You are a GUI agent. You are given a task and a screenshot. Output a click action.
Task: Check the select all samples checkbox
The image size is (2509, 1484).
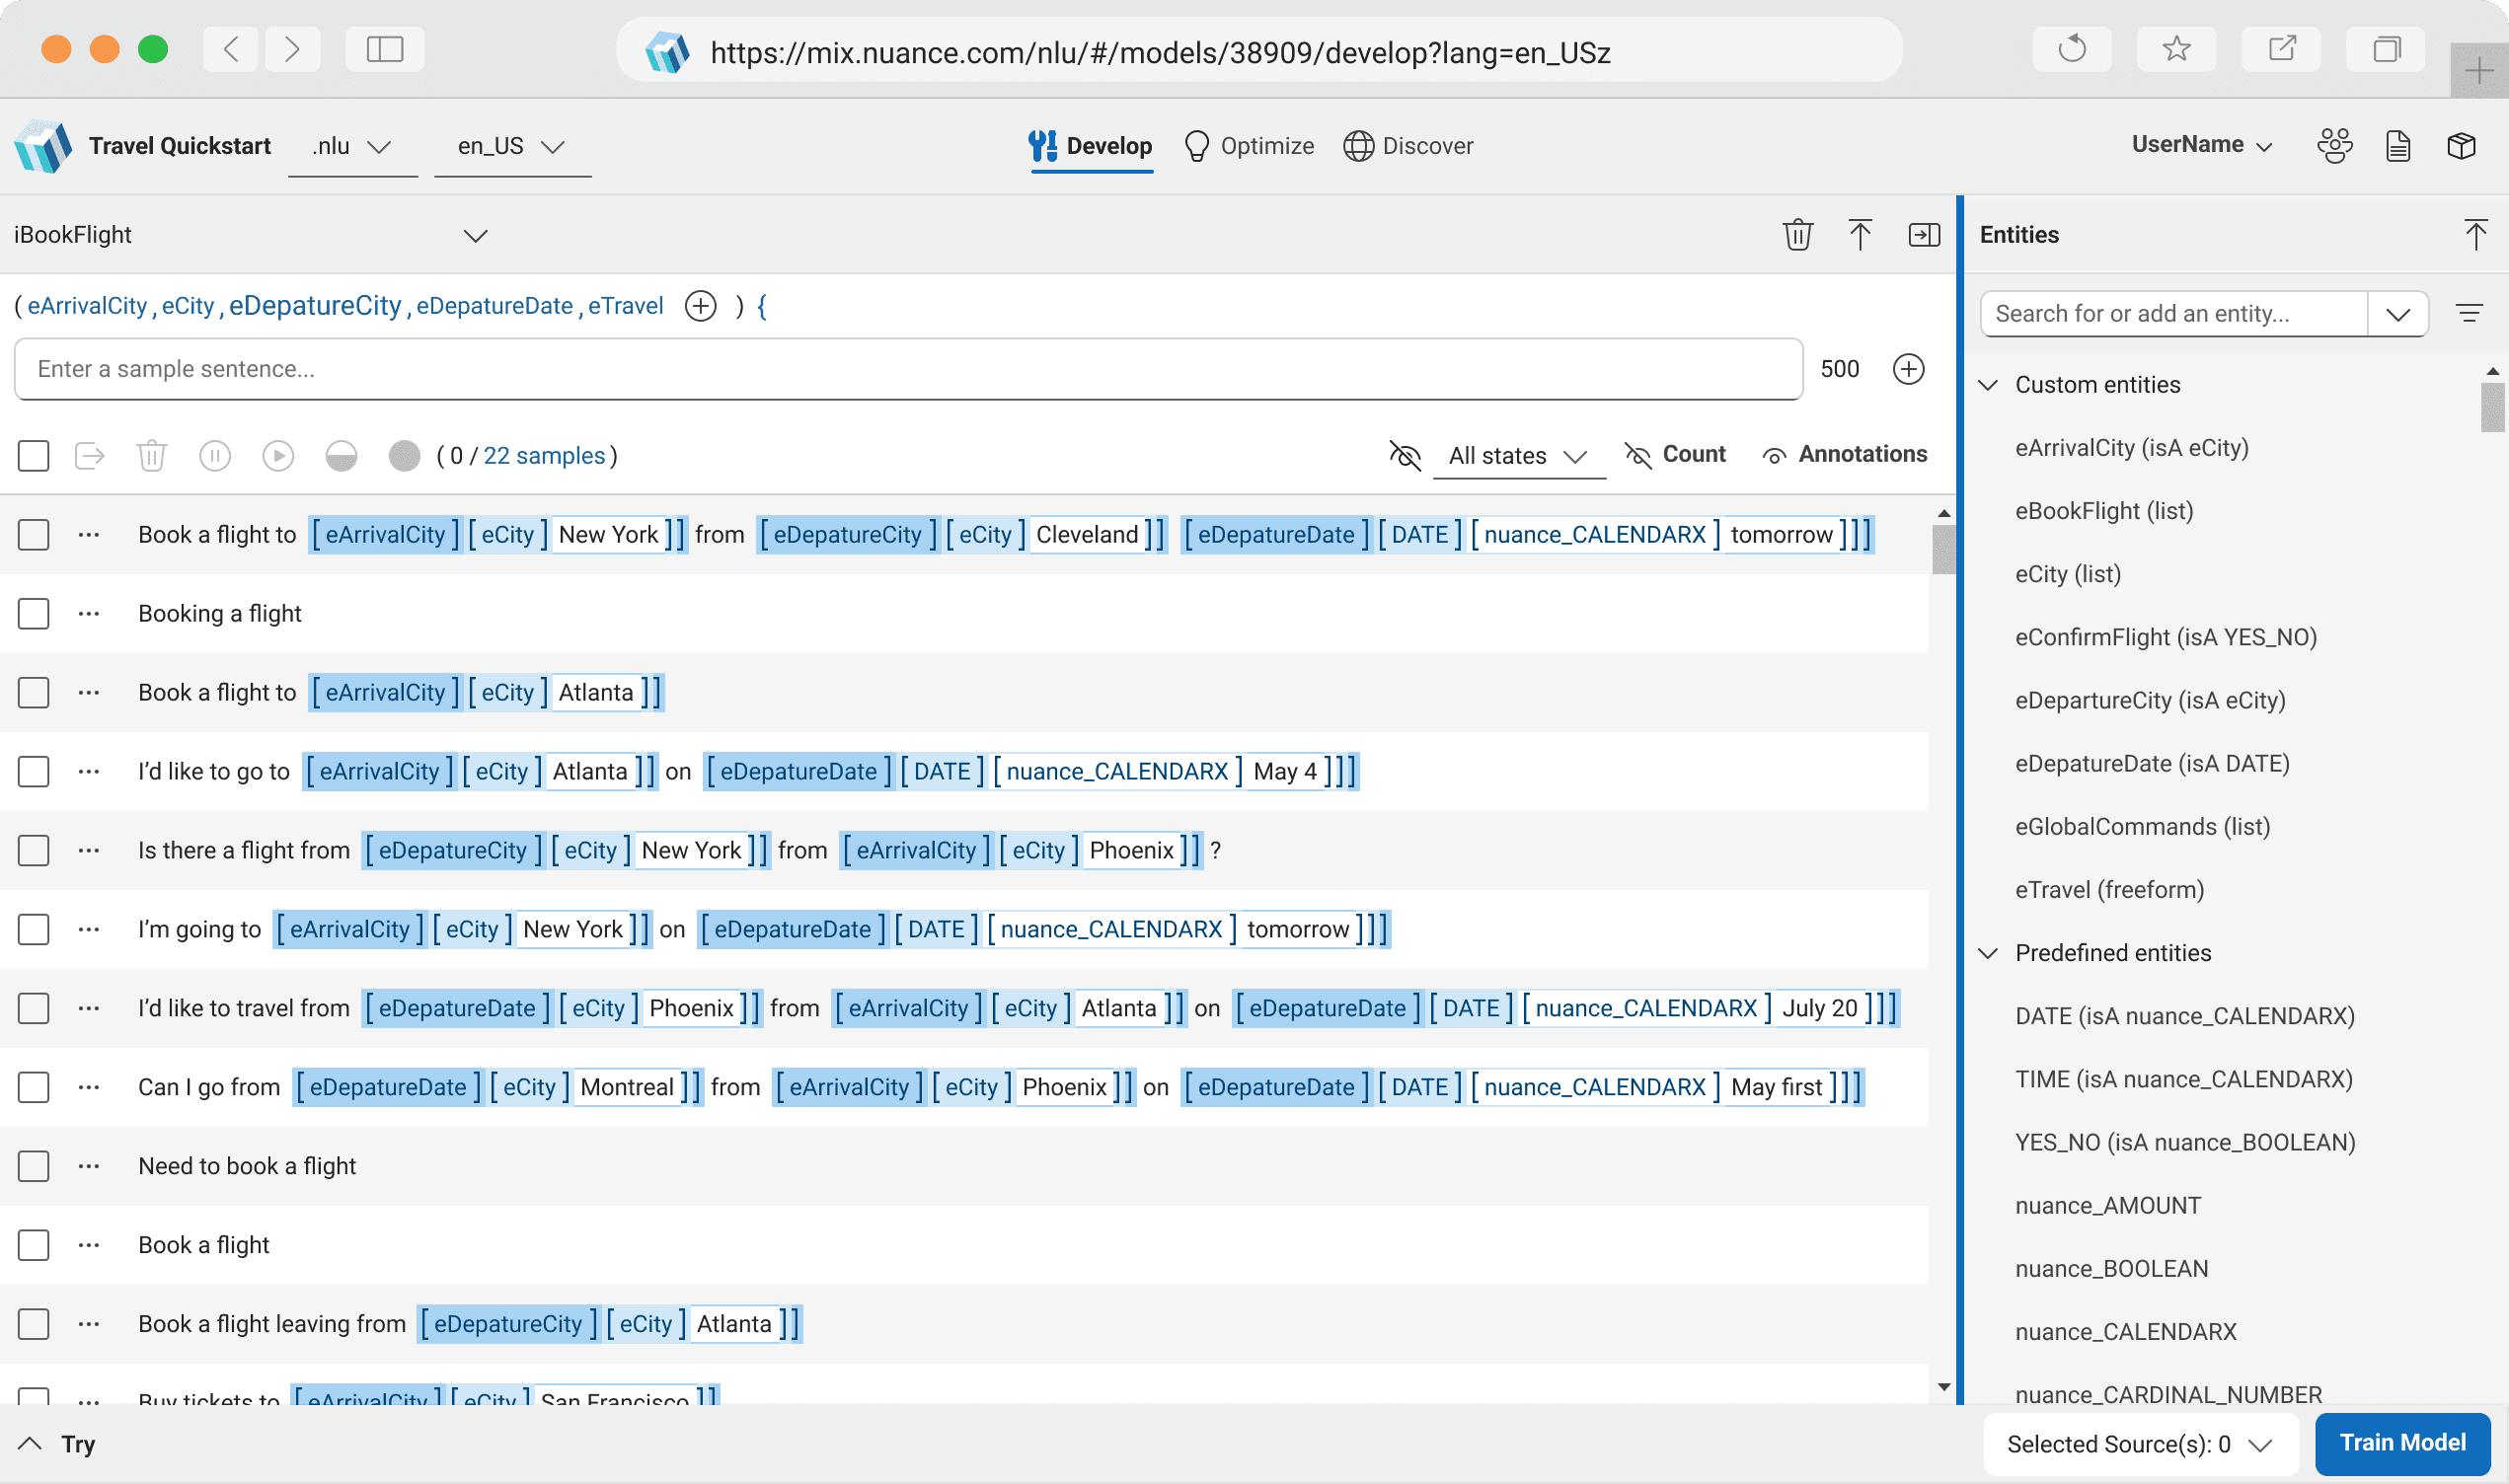33,456
